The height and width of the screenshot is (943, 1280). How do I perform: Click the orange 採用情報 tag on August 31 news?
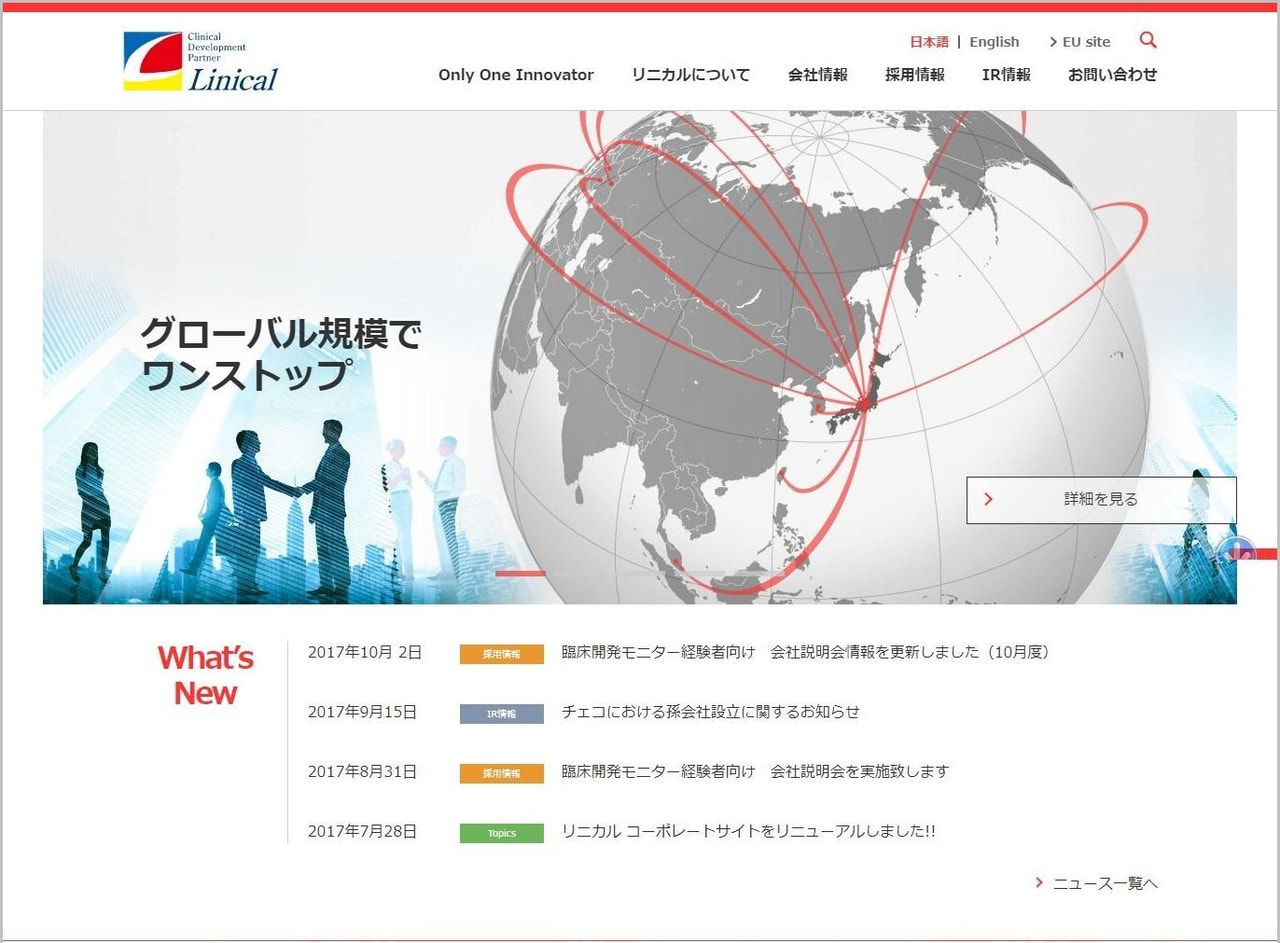(501, 773)
